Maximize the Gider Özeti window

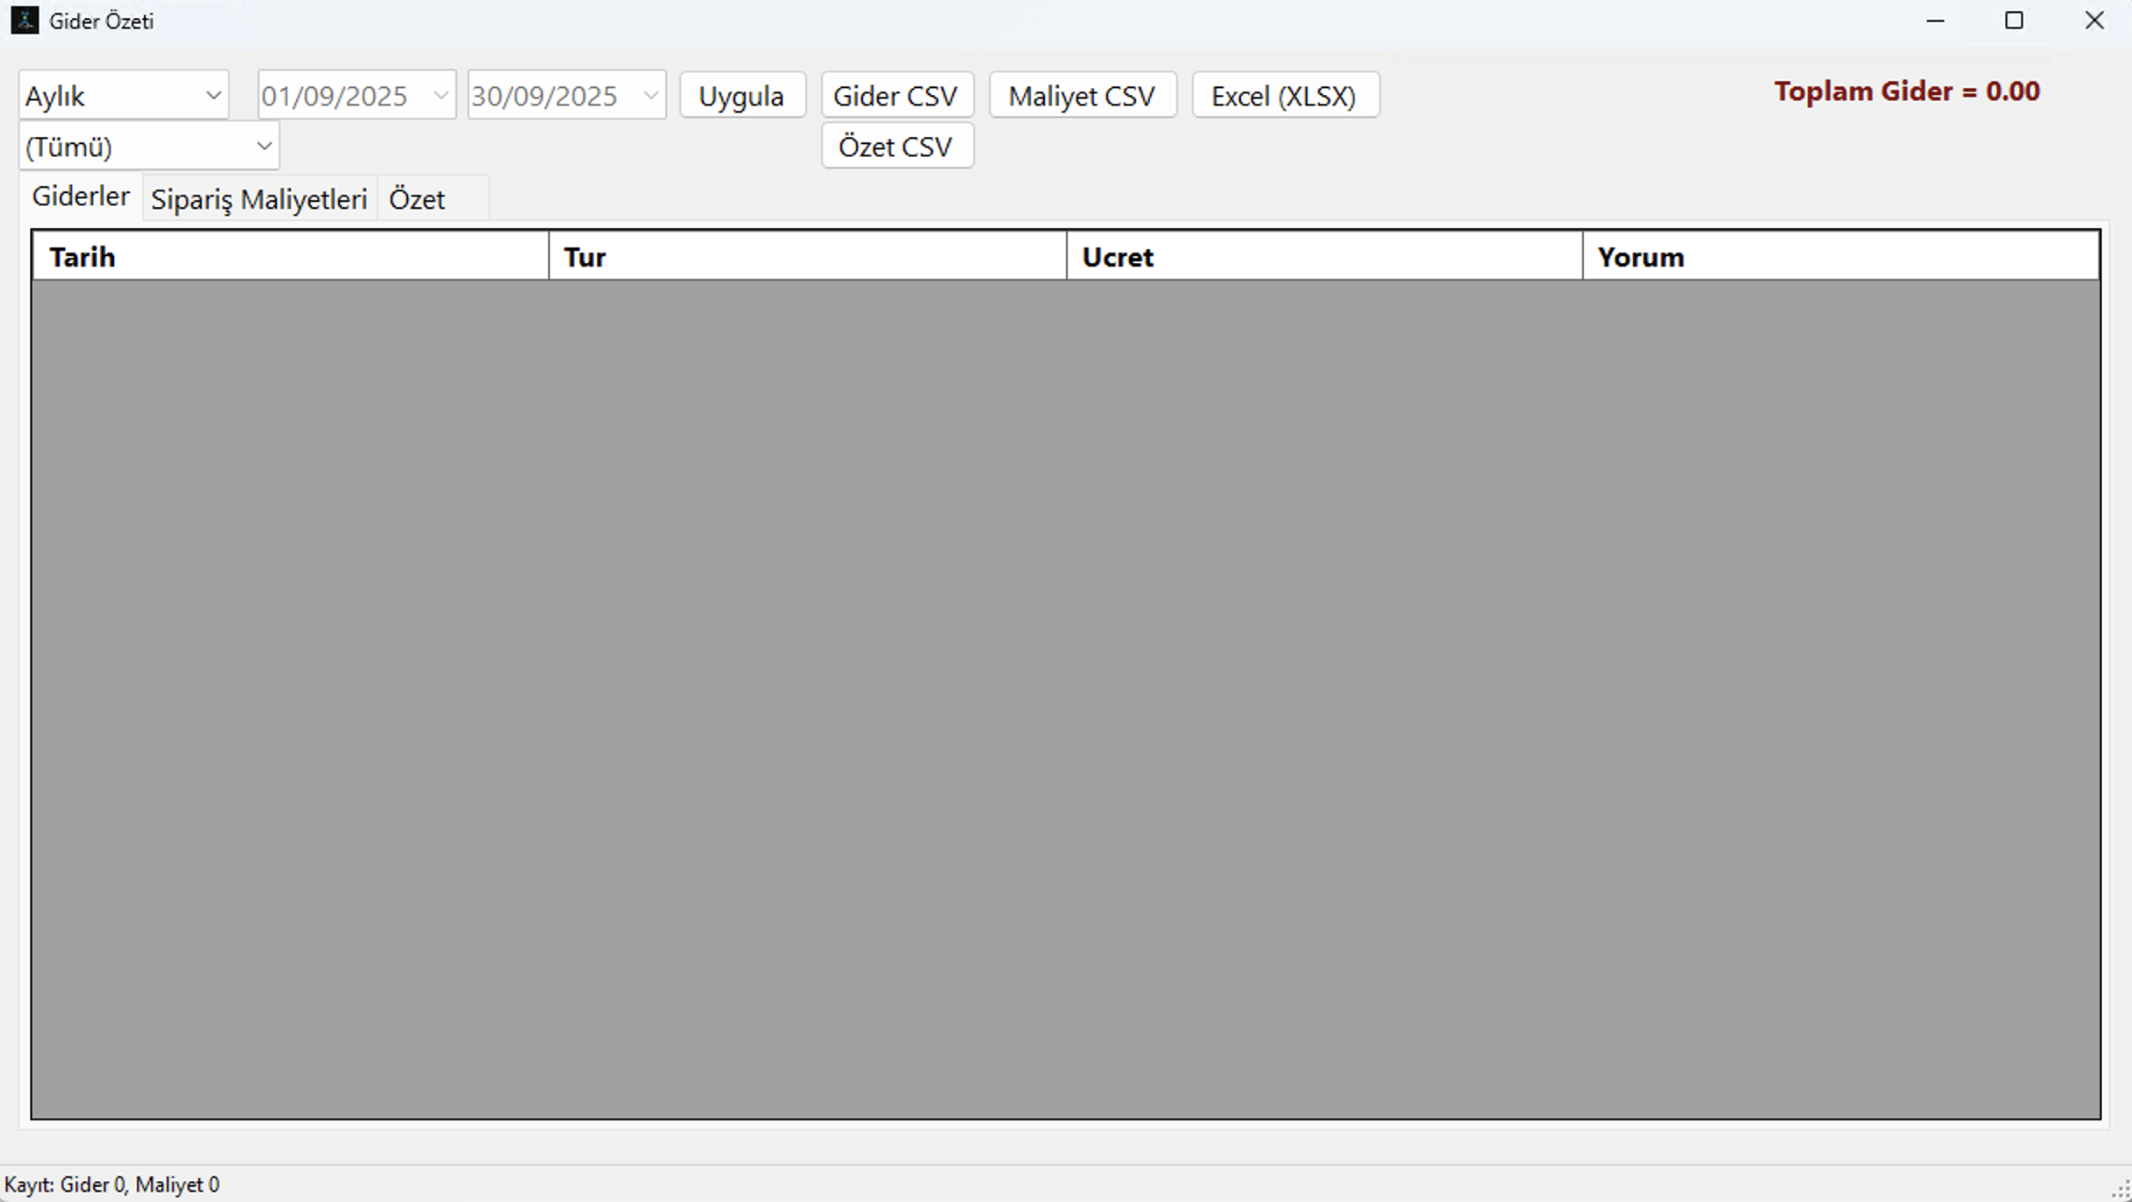pyautogui.click(x=2014, y=21)
